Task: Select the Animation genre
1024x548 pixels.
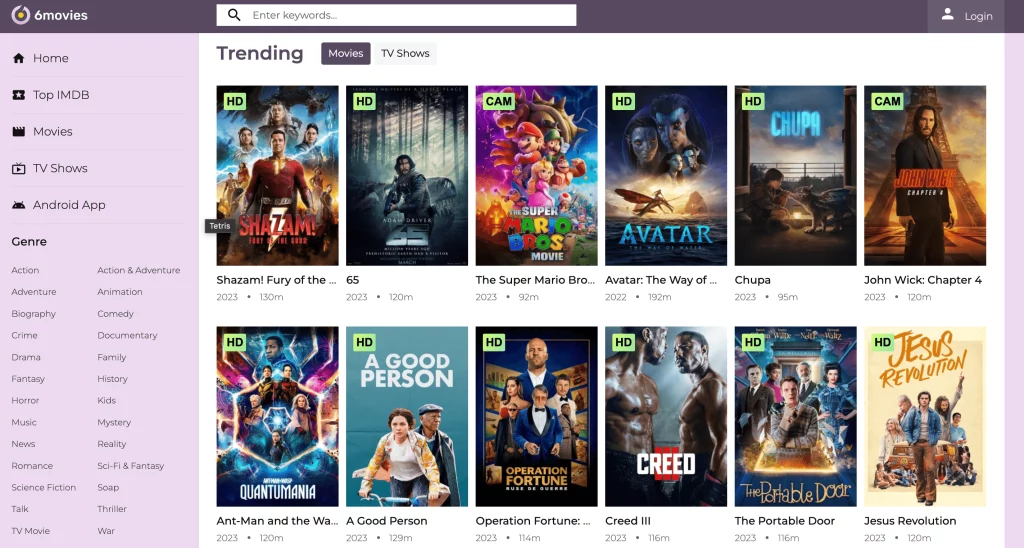Action: 120,292
